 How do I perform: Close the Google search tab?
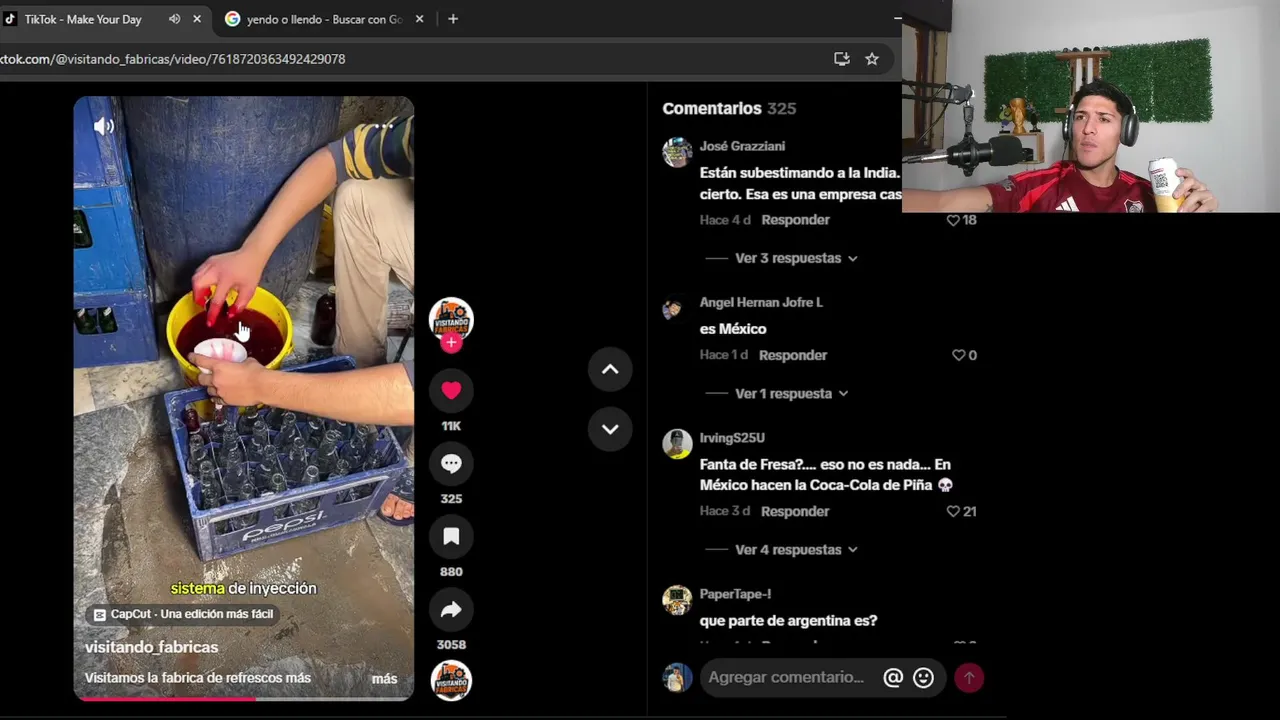click(419, 19)
